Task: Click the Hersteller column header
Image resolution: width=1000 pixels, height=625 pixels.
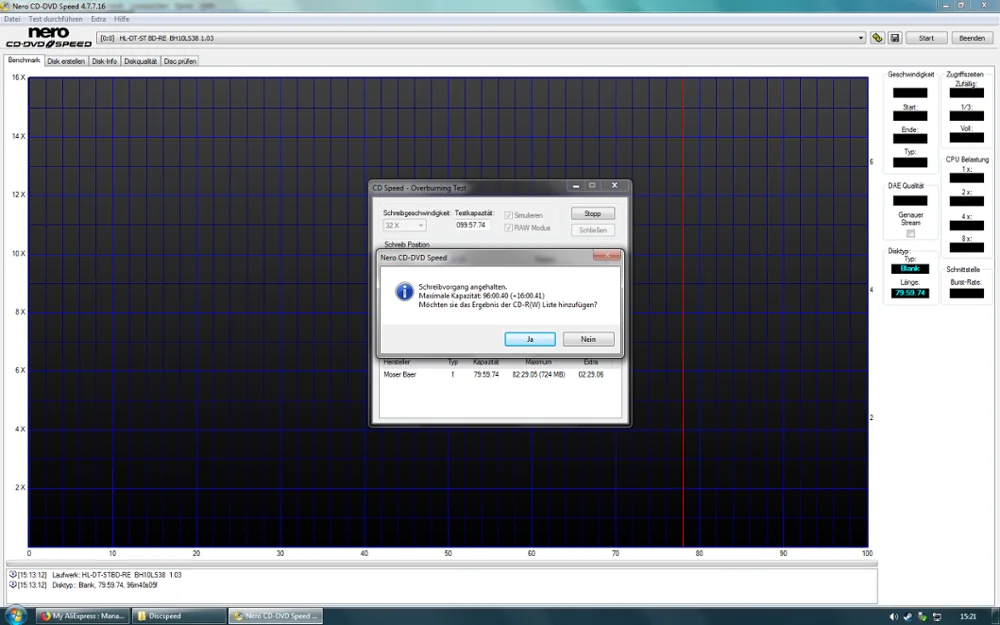Action: (397, 362)
